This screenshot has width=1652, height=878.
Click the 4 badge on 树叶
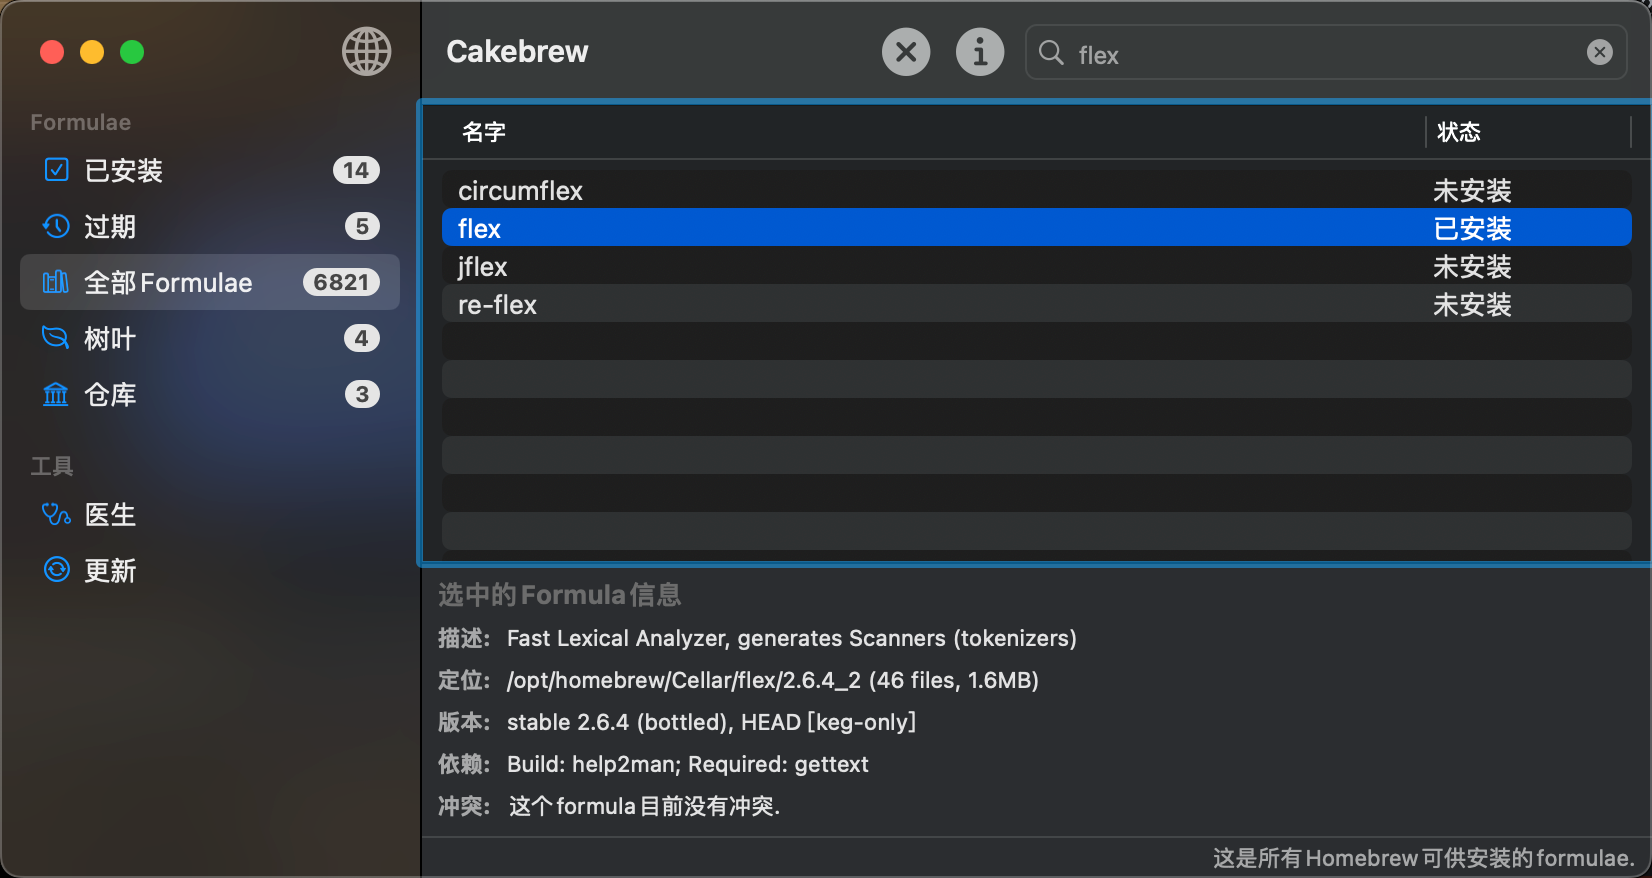click(362, 338)
